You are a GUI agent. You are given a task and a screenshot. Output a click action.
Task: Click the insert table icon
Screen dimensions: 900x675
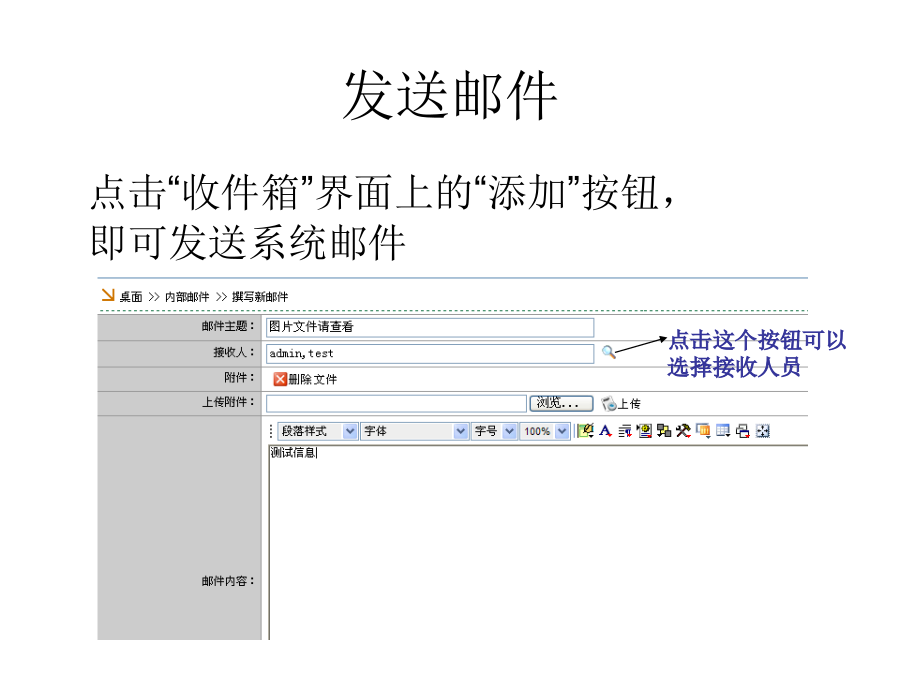[723, 431]
